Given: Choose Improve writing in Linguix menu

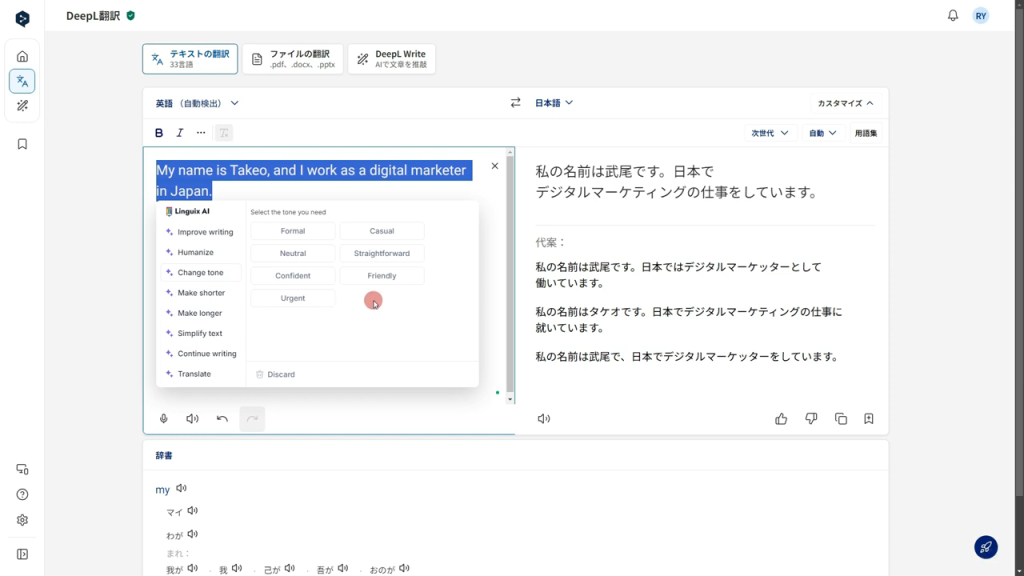Looking at the screenshot, I should 199,232.
